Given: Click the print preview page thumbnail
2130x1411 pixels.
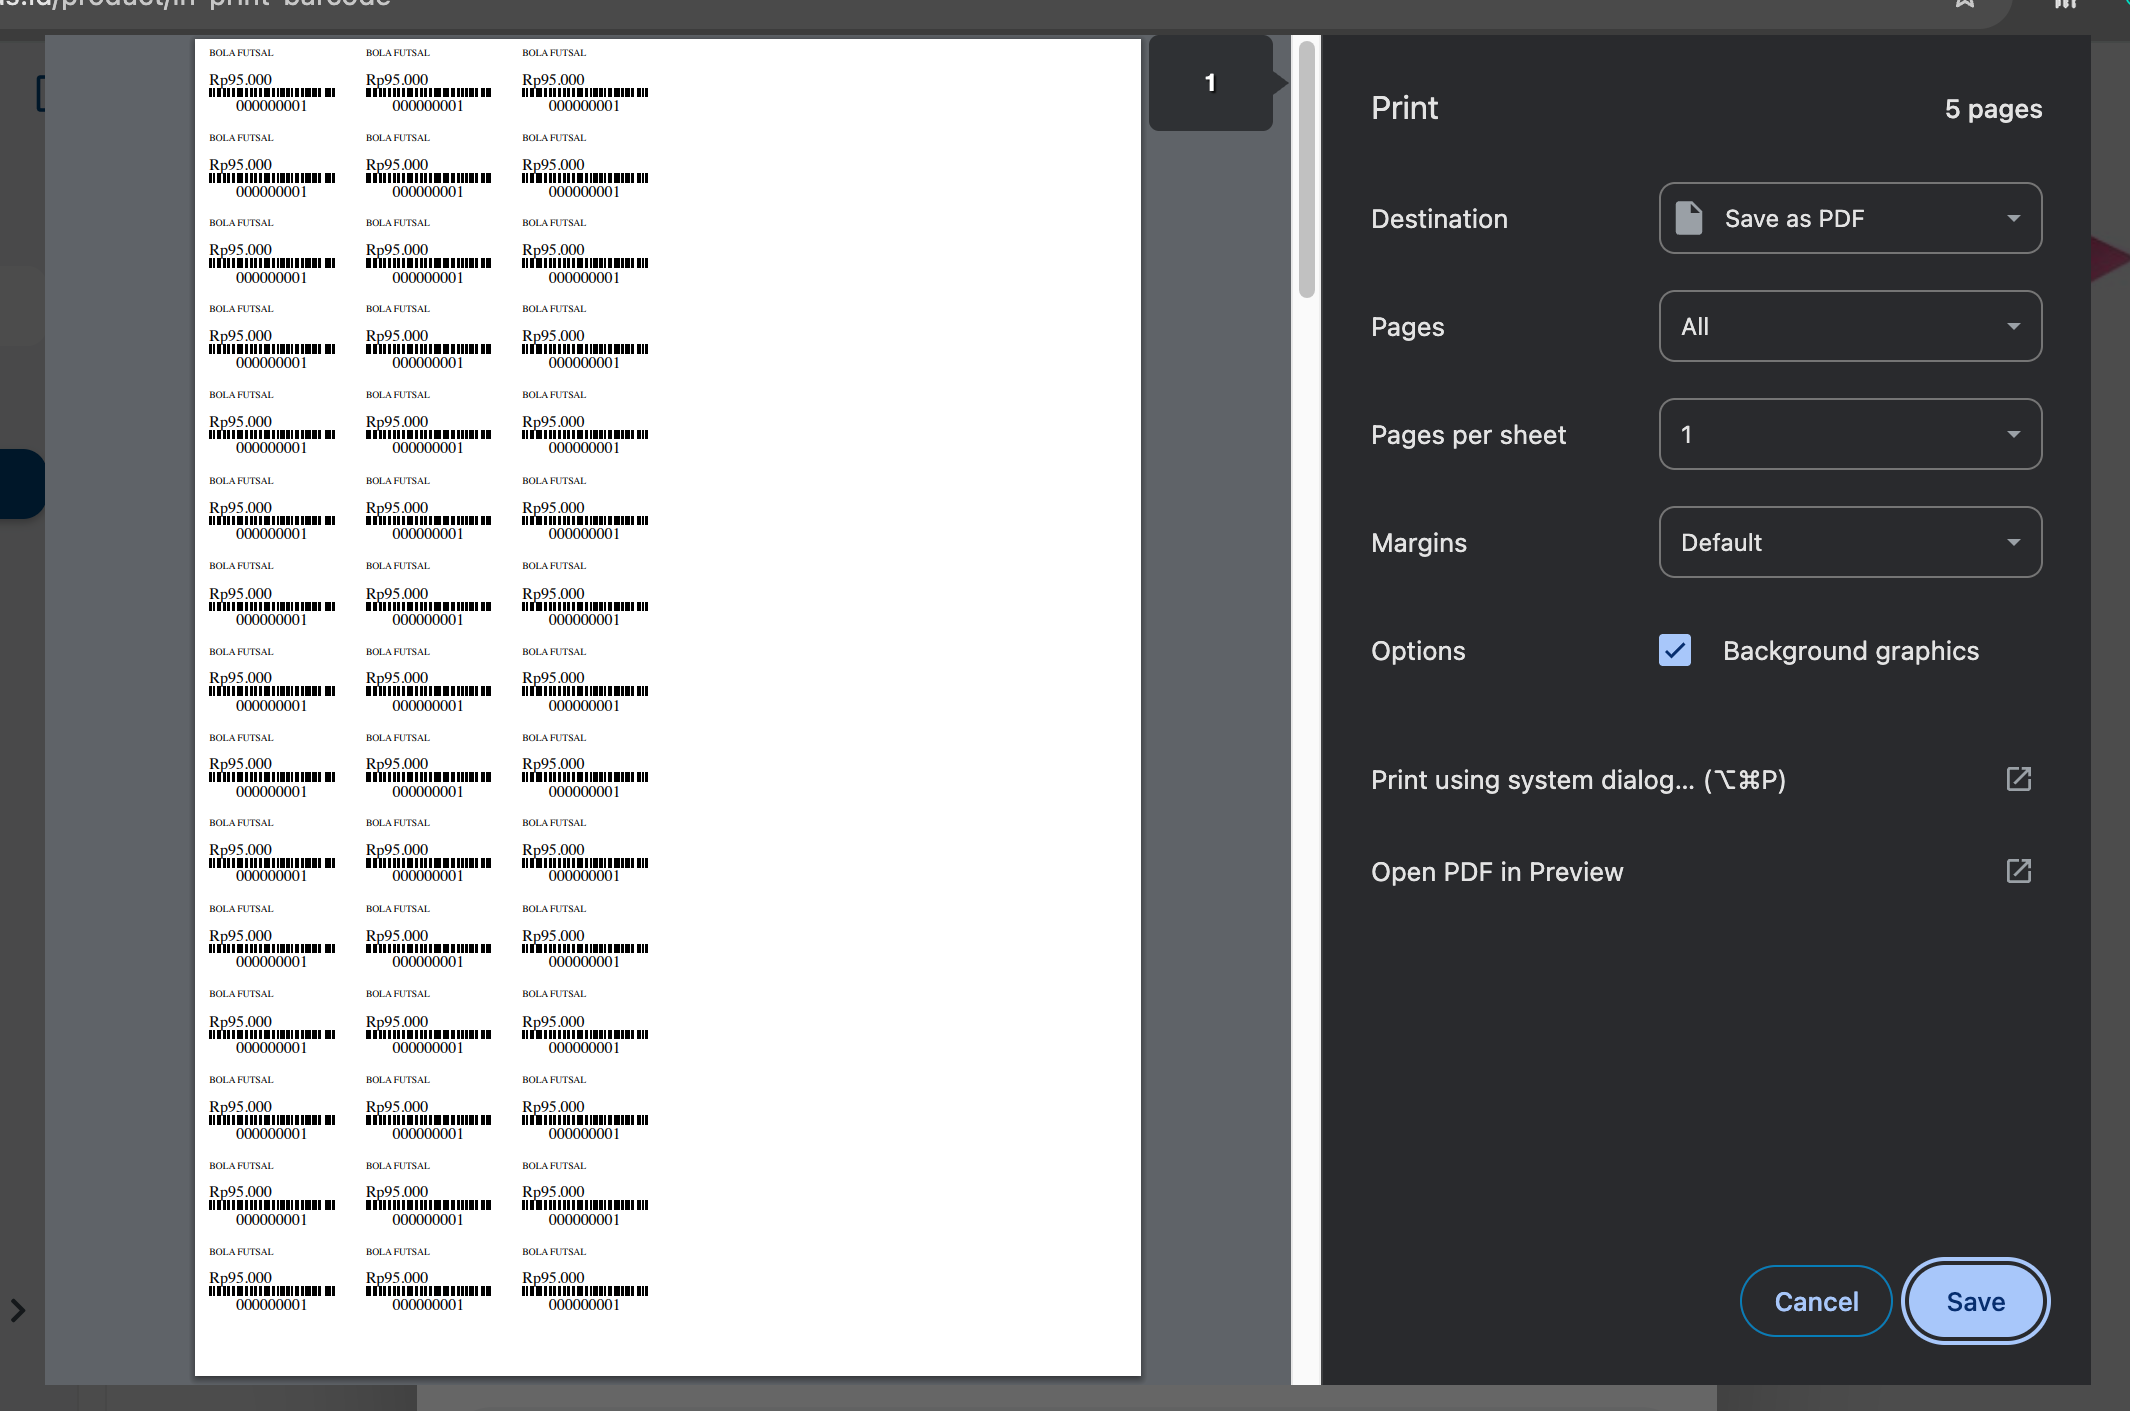Looking at the screenshot, I should click(668, 707).
